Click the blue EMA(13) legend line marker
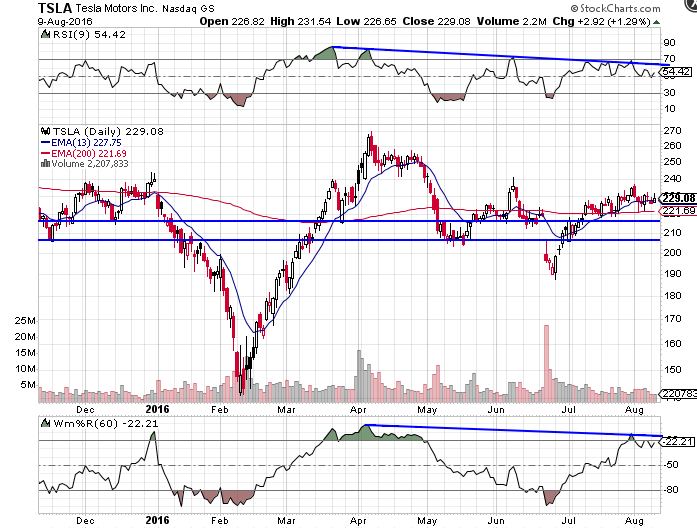The height and width of the screenshot is (529, 697). 45,143
